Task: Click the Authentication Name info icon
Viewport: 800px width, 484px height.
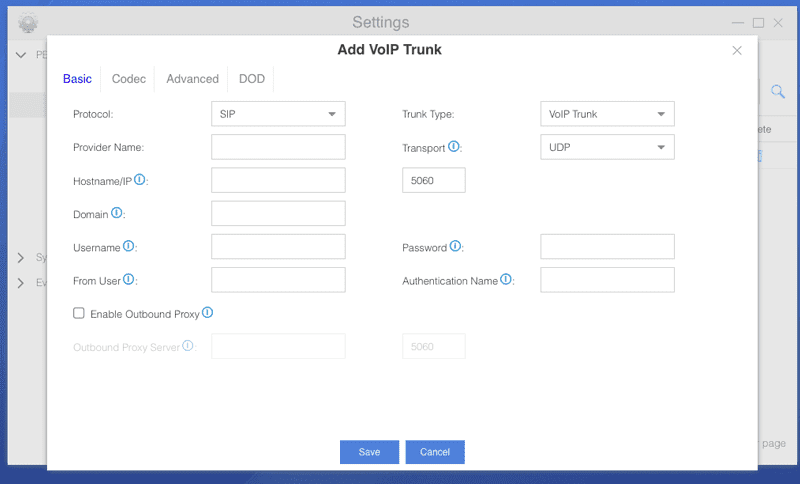Action: 506,280
